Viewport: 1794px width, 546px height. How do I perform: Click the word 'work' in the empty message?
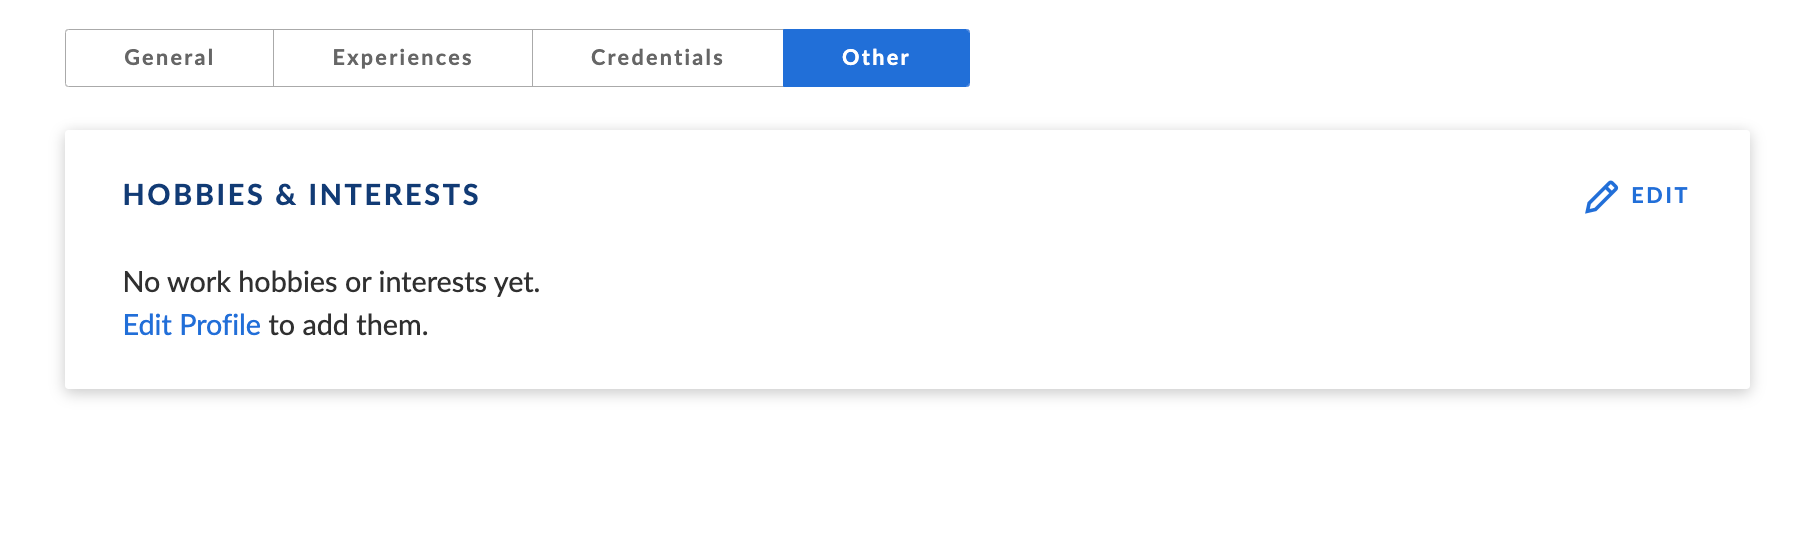click(199, 282)
